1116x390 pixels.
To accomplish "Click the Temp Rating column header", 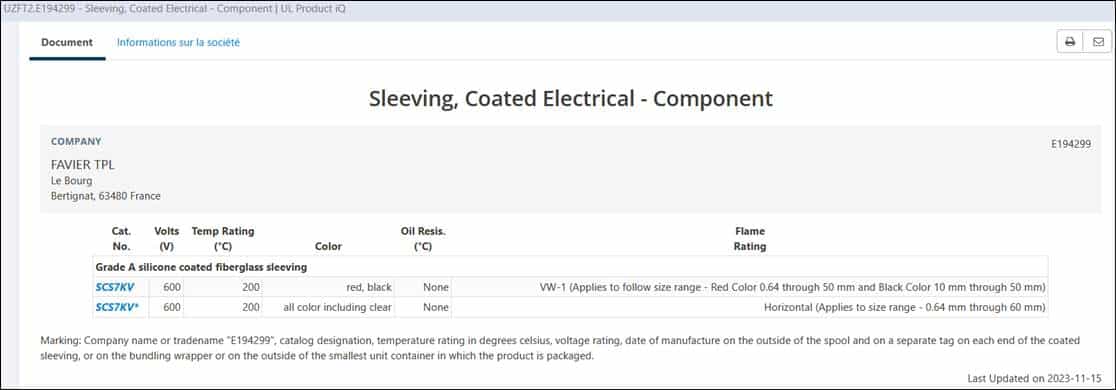I will click(x=223, y=239).
